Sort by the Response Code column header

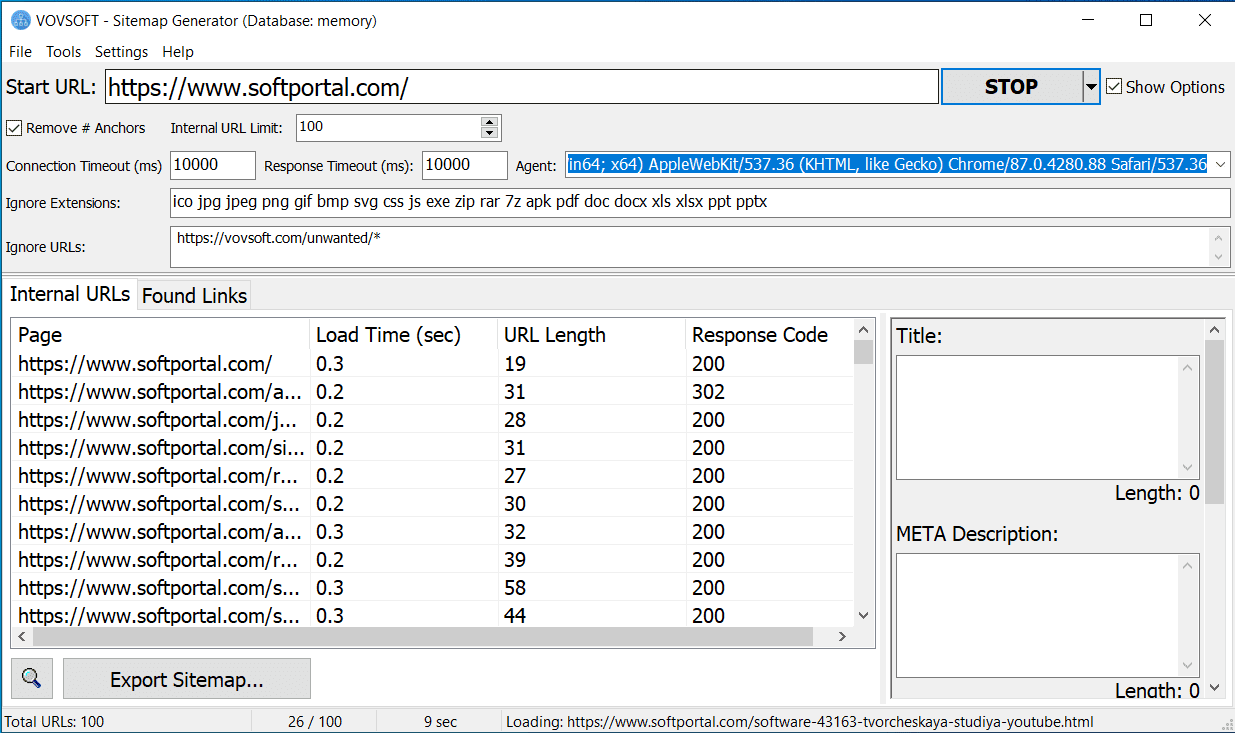click(760, 335)
